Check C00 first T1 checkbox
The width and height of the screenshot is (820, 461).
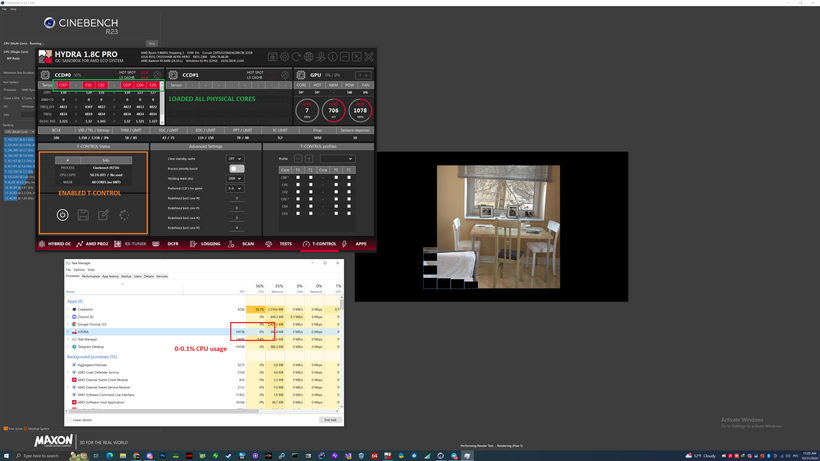(311, 177)
